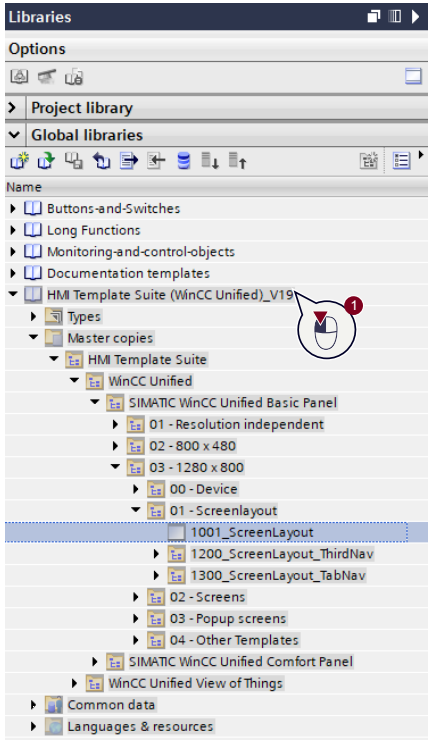The height and width of the screenshot is (743, 430).
Task: Click the open global library icon
Action: pos(46,161)
